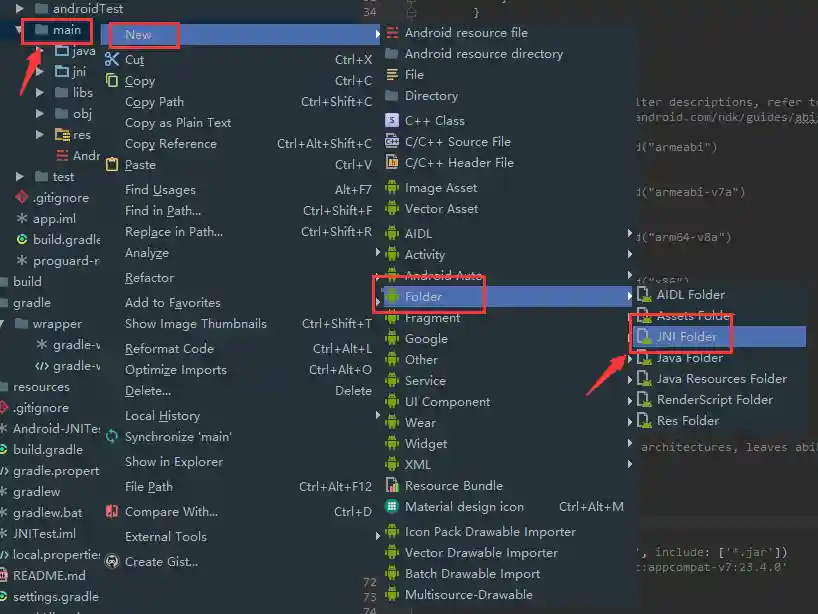This screenshot has width=818, height=614.
Task: Click the C/C++ Source File icon
Action: click(392, 141)
